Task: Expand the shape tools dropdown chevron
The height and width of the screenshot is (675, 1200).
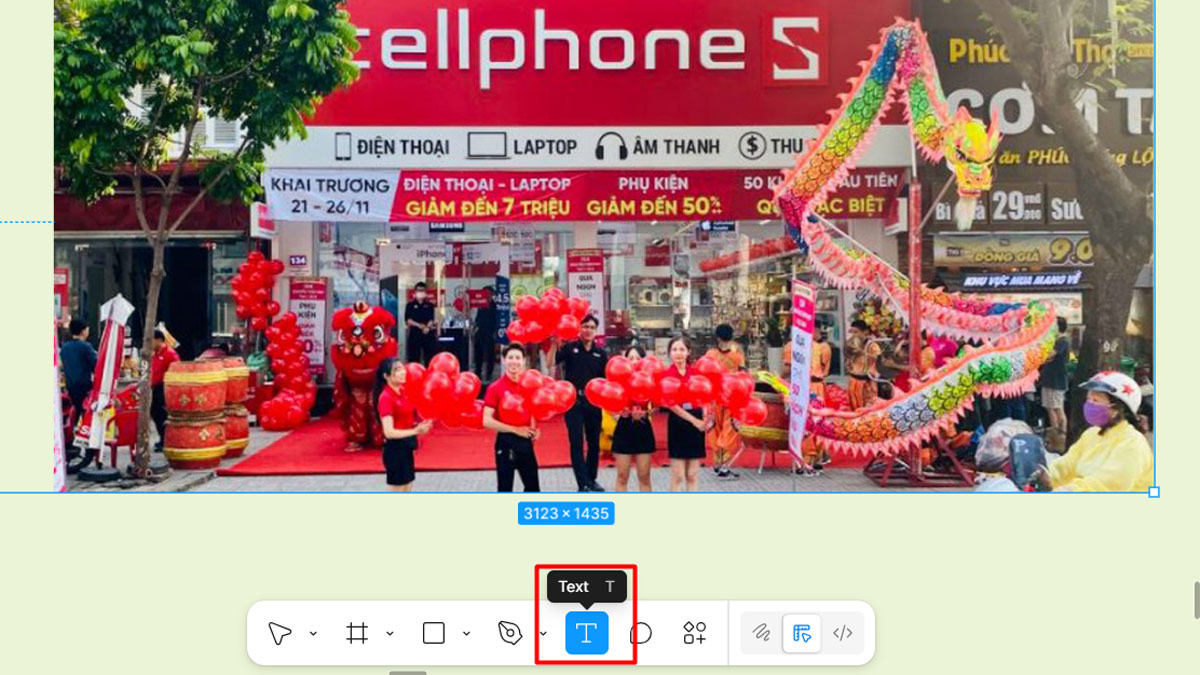Action: 466,633
